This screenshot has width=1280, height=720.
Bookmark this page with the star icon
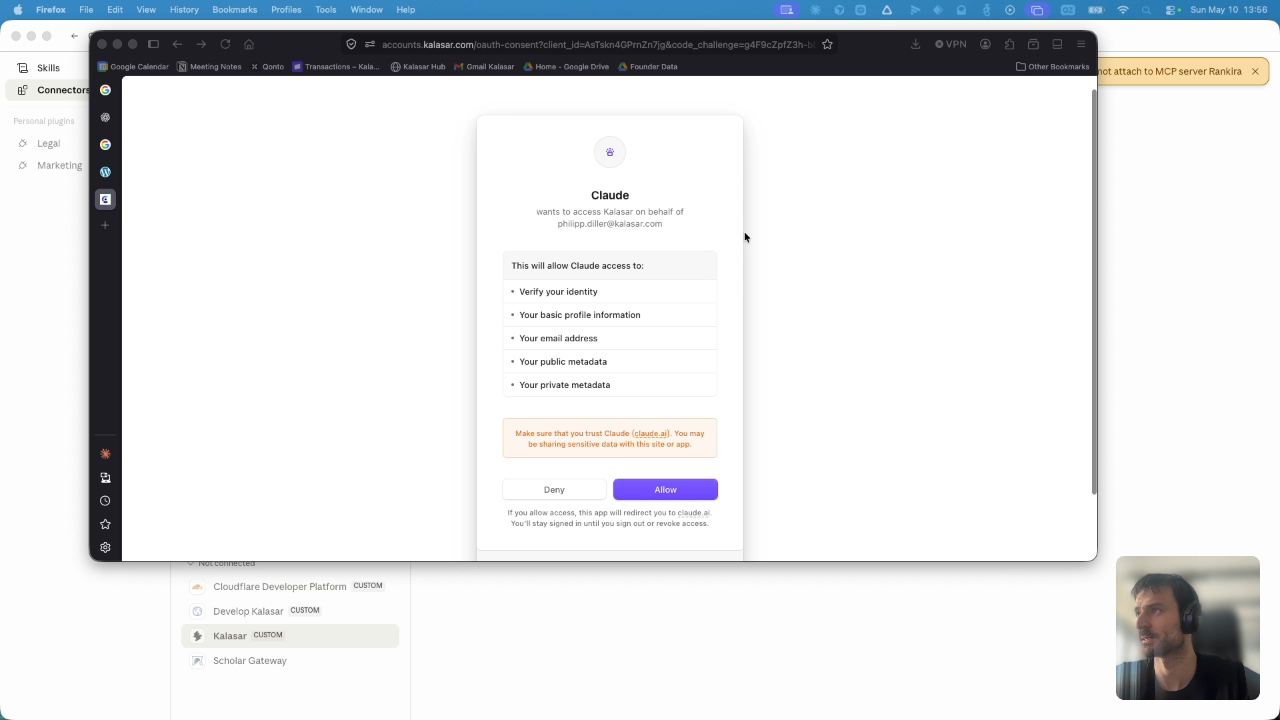coord(827,44)
